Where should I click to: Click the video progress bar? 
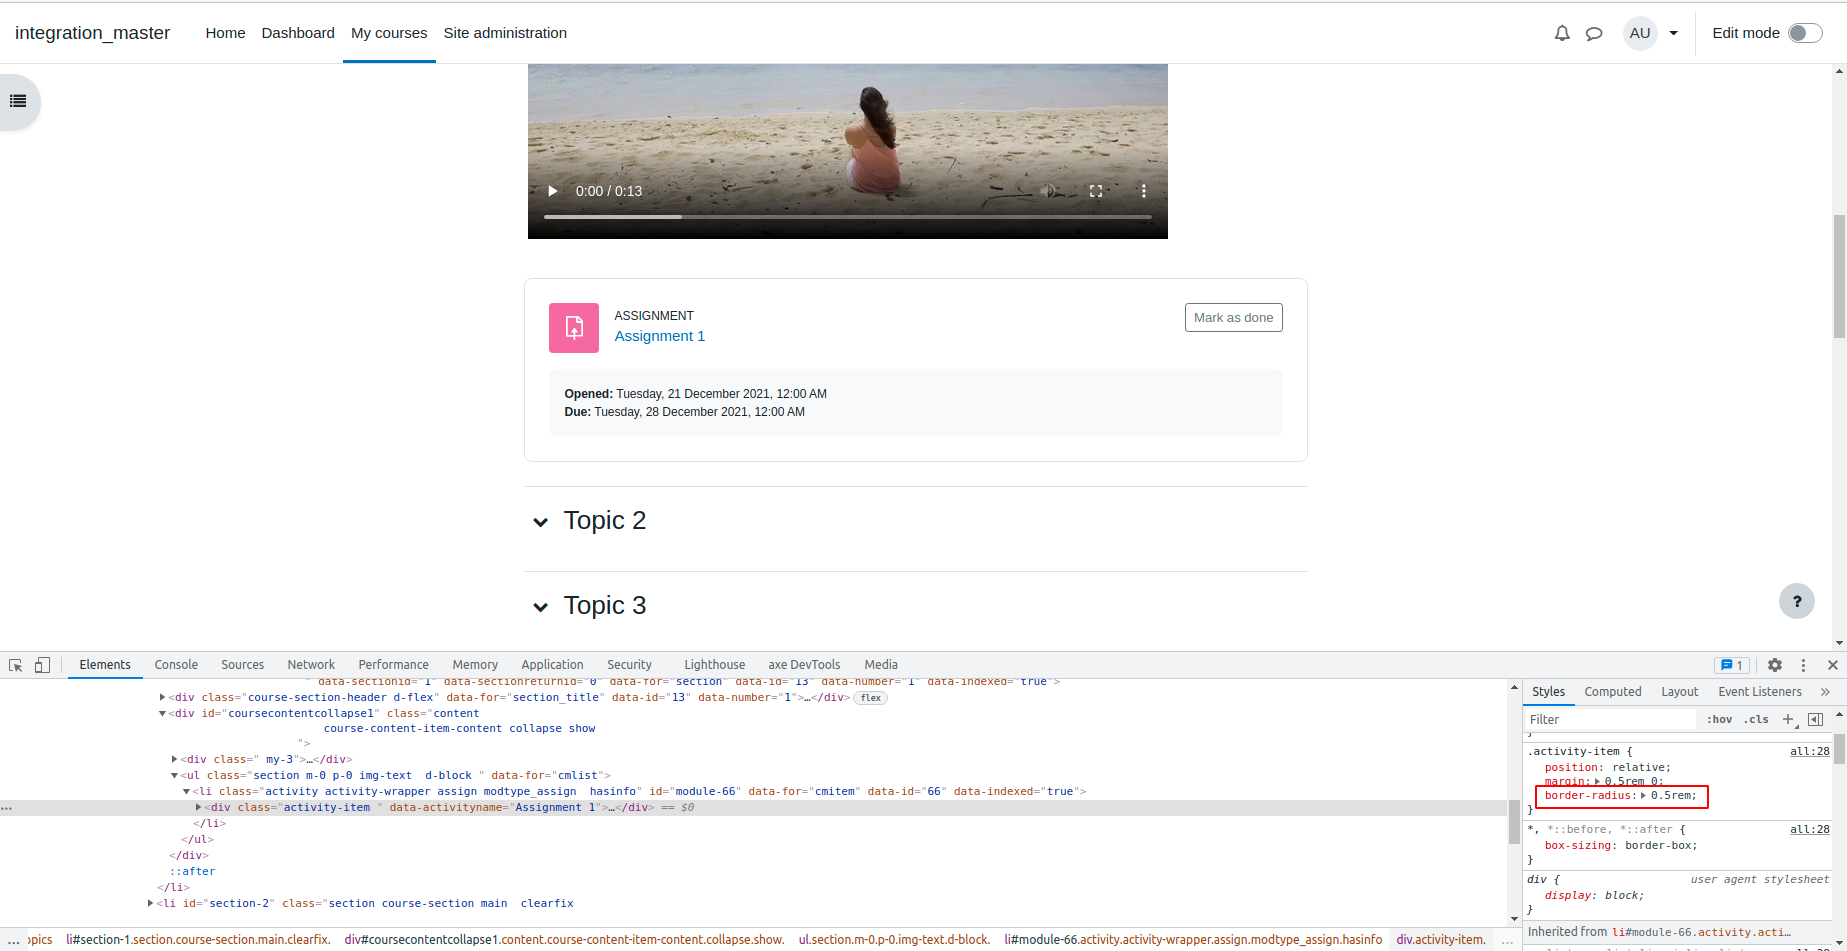coord(848,216)
